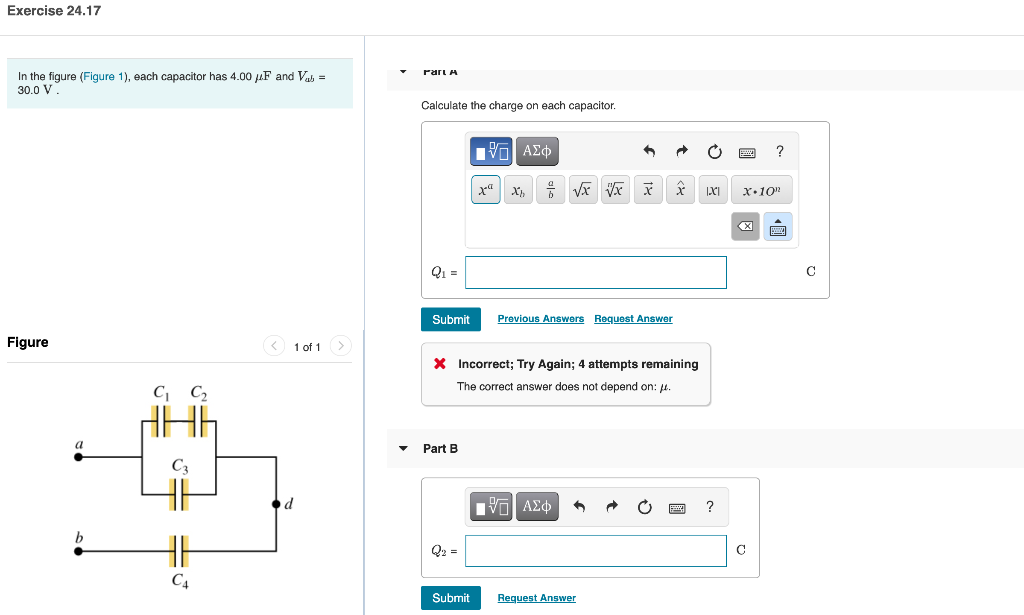The width and height of the screenshot is (1024, 615).
Task: Open help for Part A editor
Action: point(780,151)
